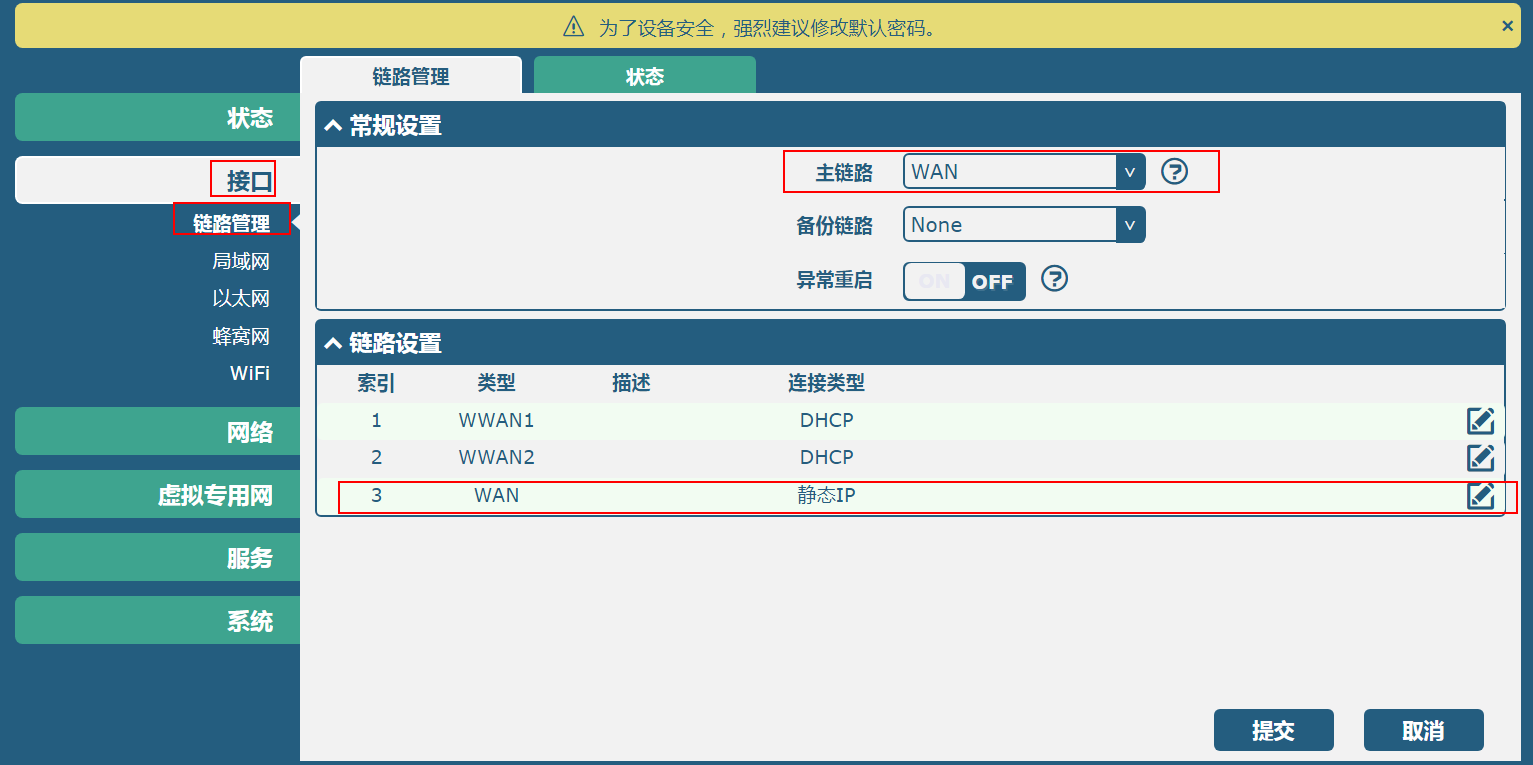This screenshot has height=765, width=1533.
Task: Collapse the 链路设置 section
Action: [333, 344]
